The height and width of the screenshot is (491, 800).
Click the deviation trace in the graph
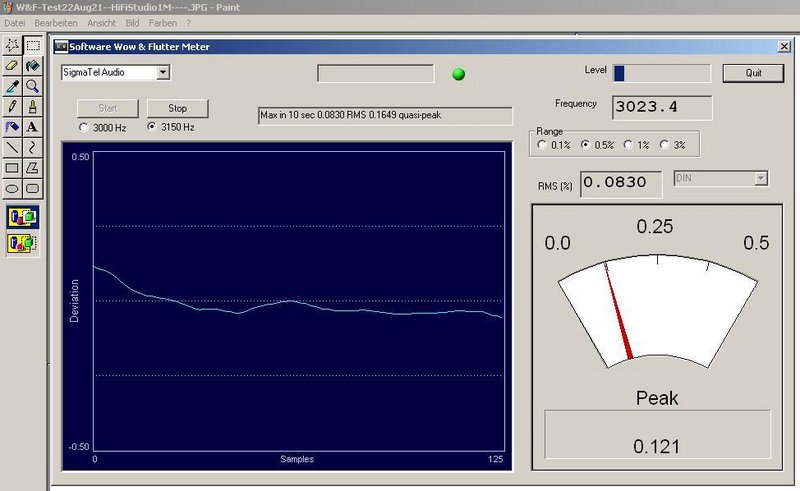pyautogui.click(x=298, y=302)
